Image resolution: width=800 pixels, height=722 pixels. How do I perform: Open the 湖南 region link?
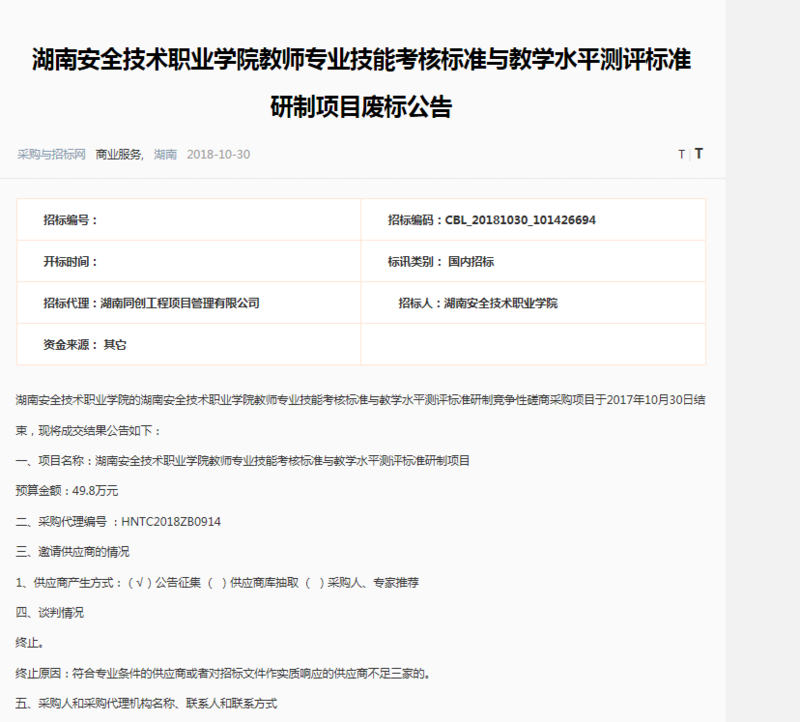click(165, 154)
